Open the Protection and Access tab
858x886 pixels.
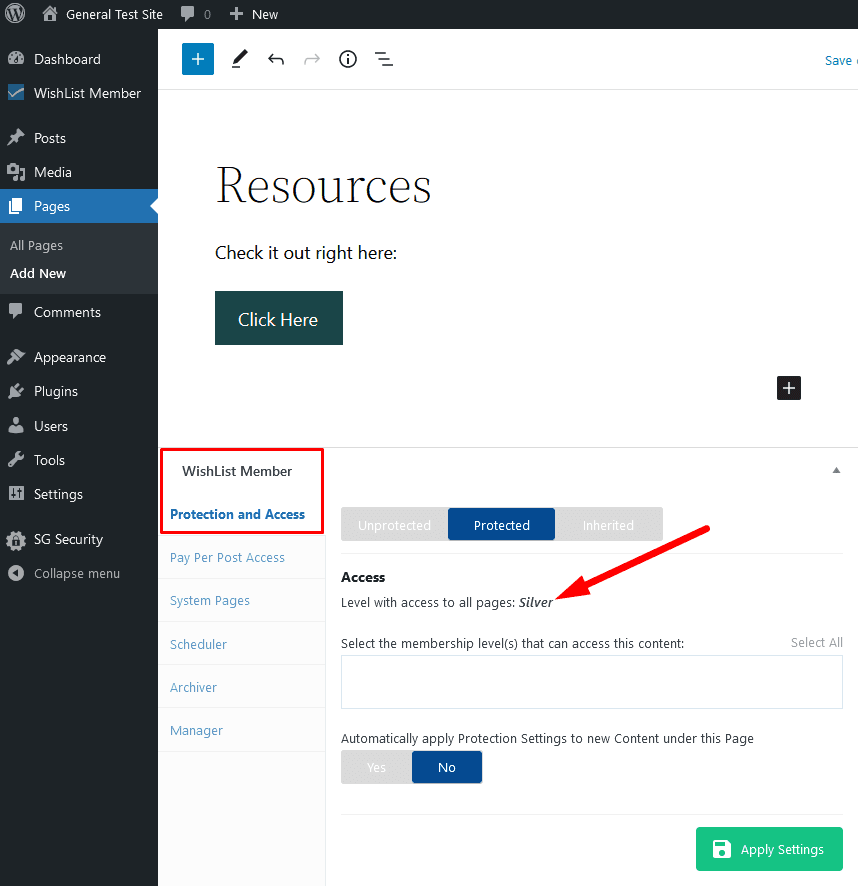point(237,514)
